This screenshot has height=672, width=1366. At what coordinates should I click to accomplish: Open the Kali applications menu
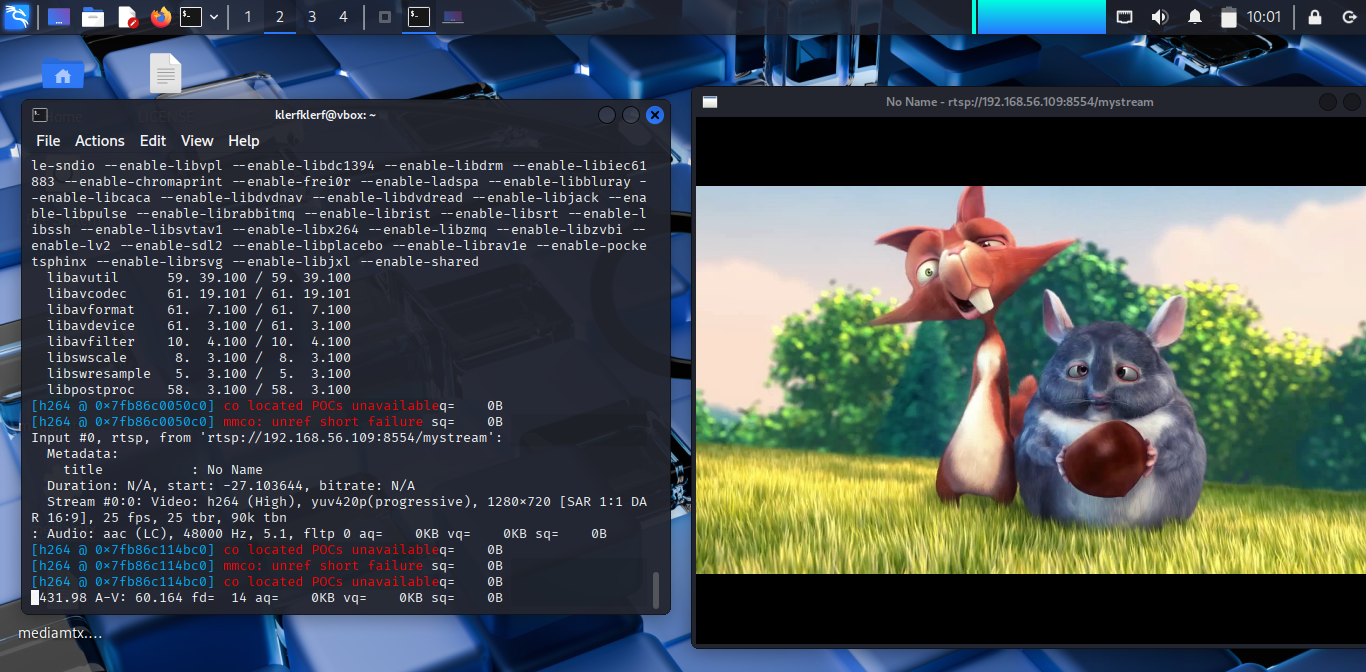pyautogui.click(x=17, y=16)
